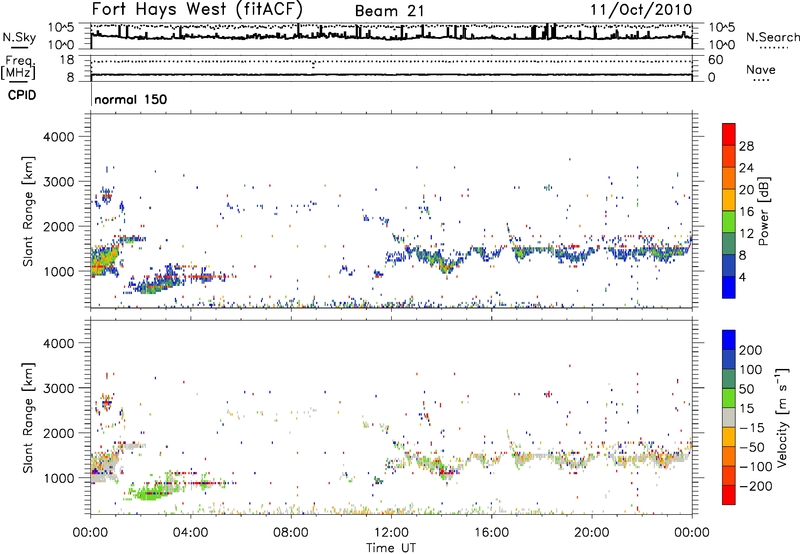Click the 'Nave' legend label
The height and width of the screenshot is (554, 800).
(761, 69)
